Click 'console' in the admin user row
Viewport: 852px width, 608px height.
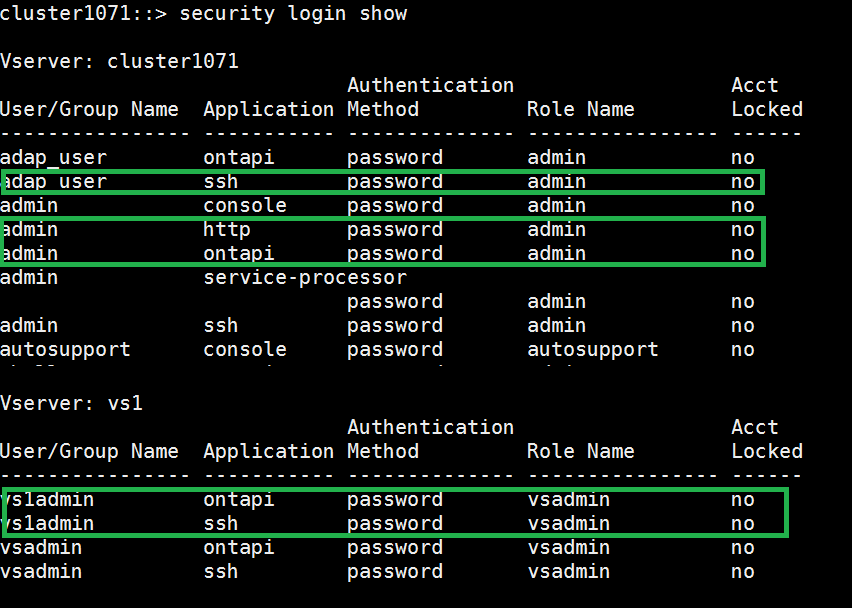tap(244, 206)
